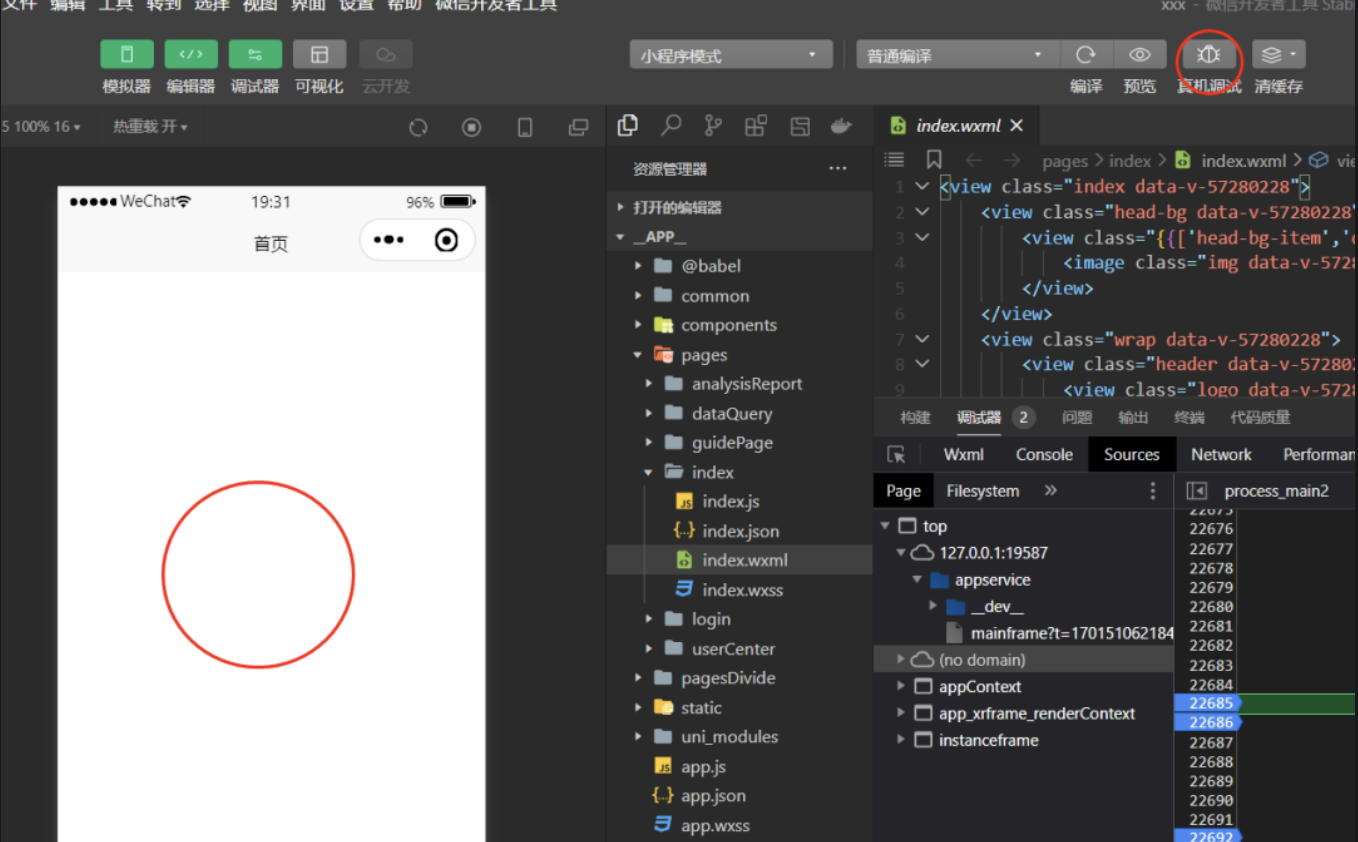Switch to the Network tab
This screenshot has width=1358, height=842.
1221,455
